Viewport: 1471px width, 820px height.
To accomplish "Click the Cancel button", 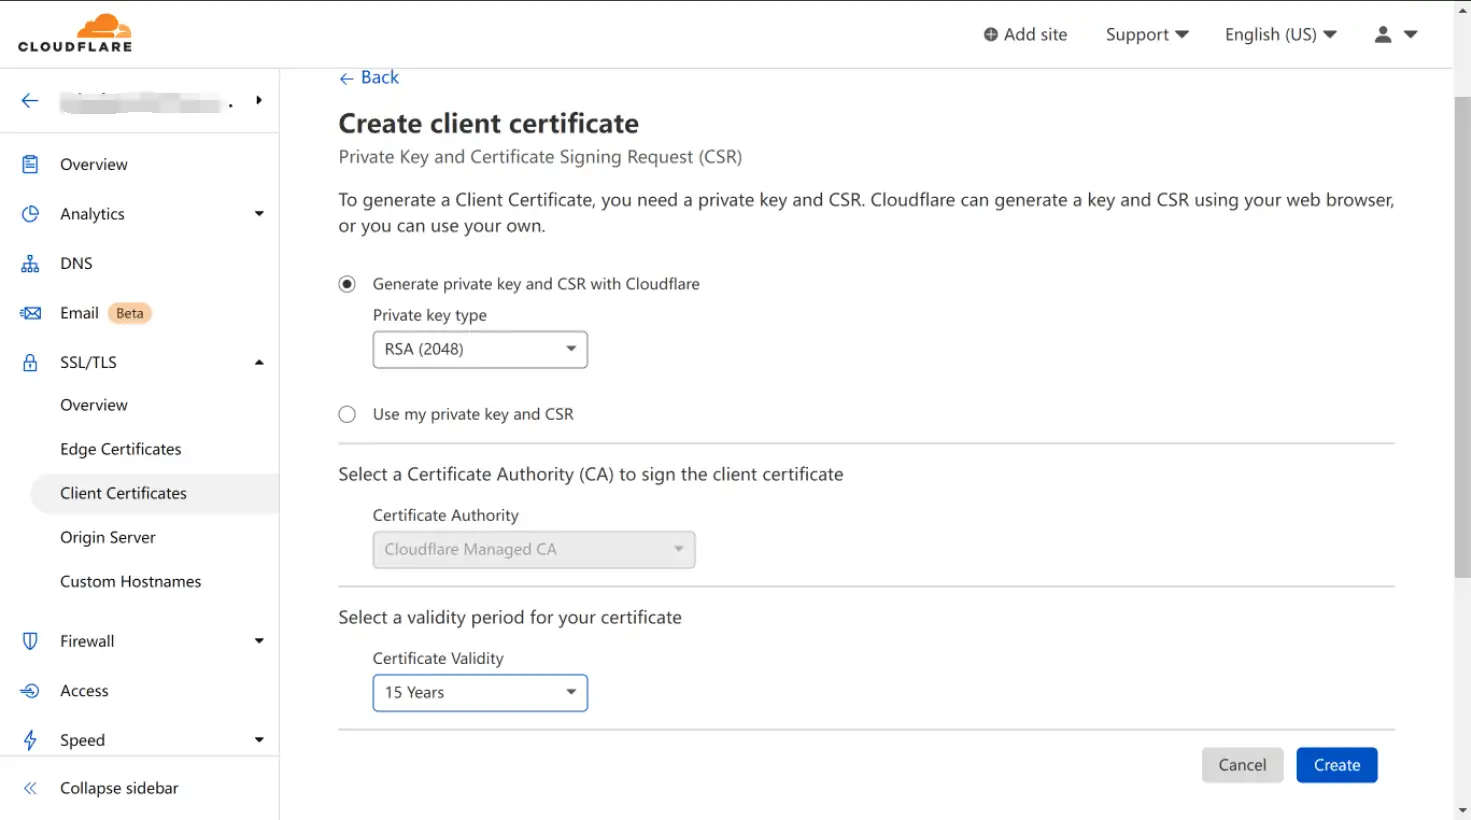I will [x=1242, y=765].
